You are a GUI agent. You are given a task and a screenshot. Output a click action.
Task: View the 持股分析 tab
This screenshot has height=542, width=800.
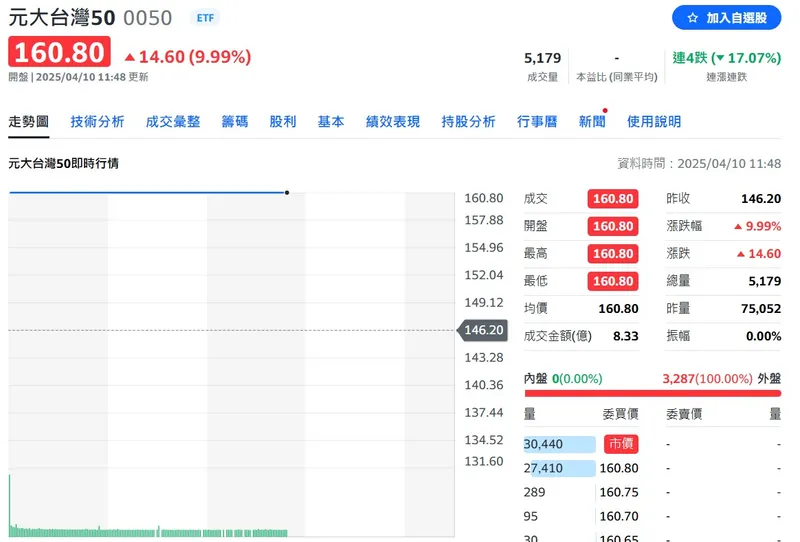[468, 122]
